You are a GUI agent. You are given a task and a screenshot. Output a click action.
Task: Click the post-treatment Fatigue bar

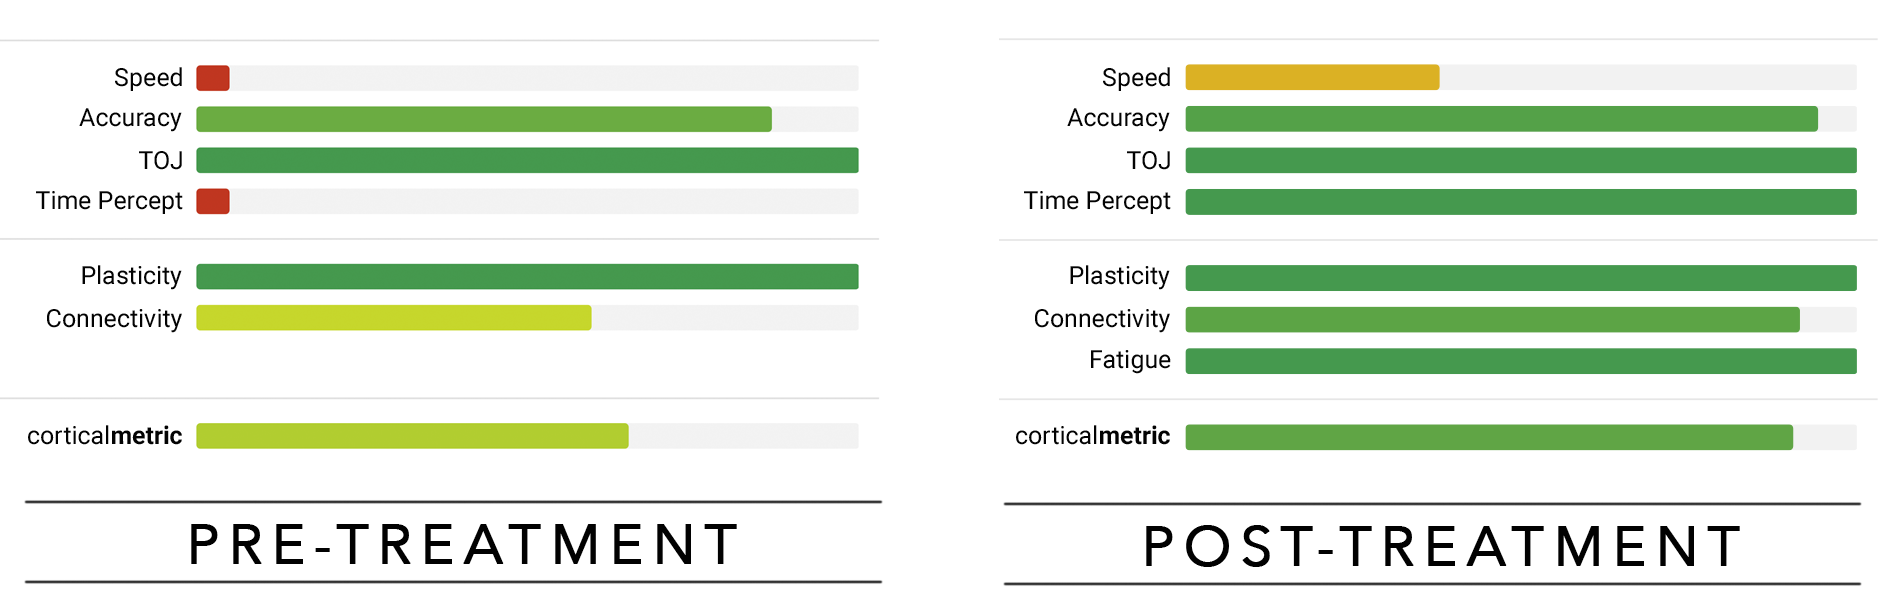click(x=1521, y=361)
